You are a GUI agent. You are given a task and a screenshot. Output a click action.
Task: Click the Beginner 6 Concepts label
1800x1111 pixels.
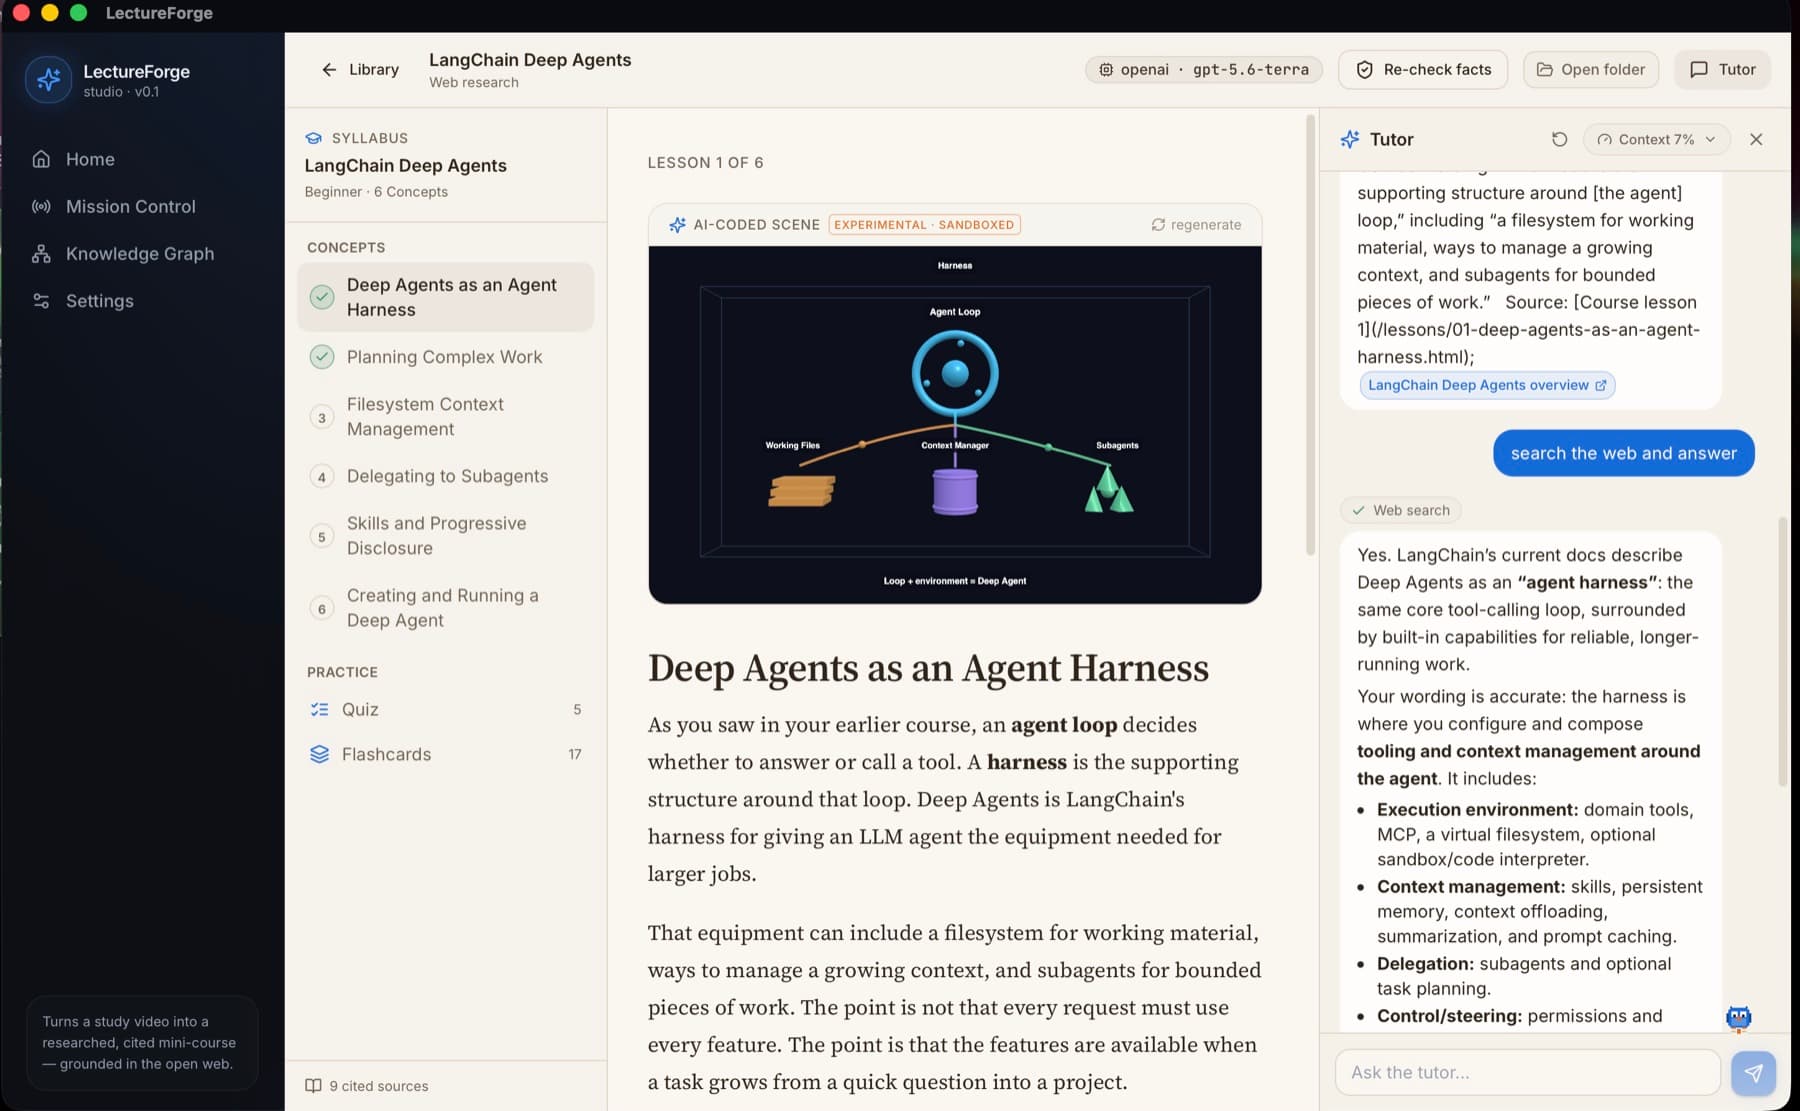(x=376, y=192)
